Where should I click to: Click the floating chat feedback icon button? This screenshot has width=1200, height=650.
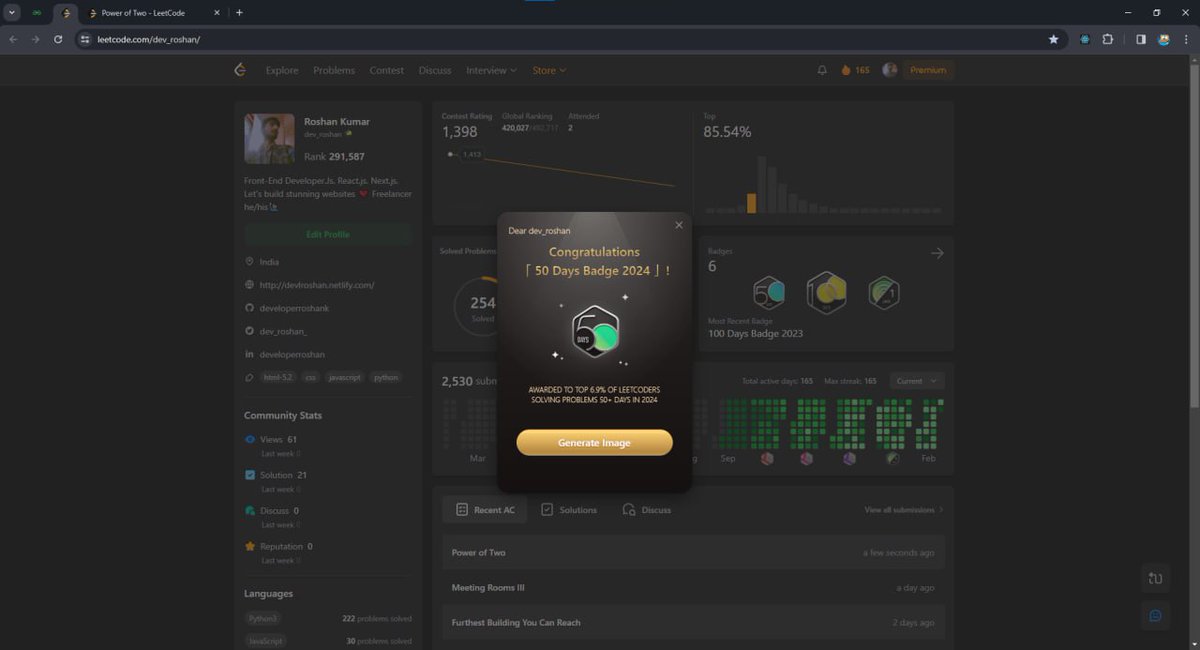1155,615
